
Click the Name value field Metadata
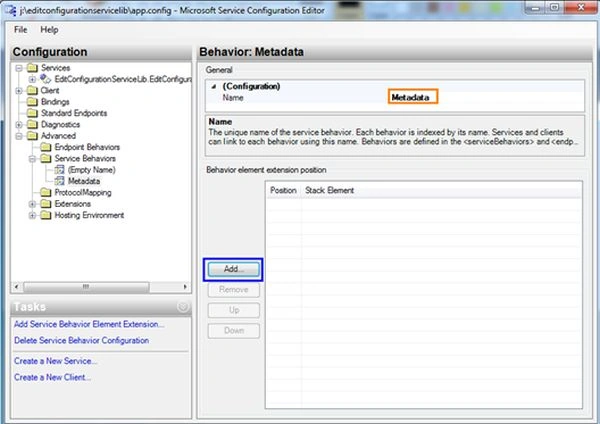point(412,97)
